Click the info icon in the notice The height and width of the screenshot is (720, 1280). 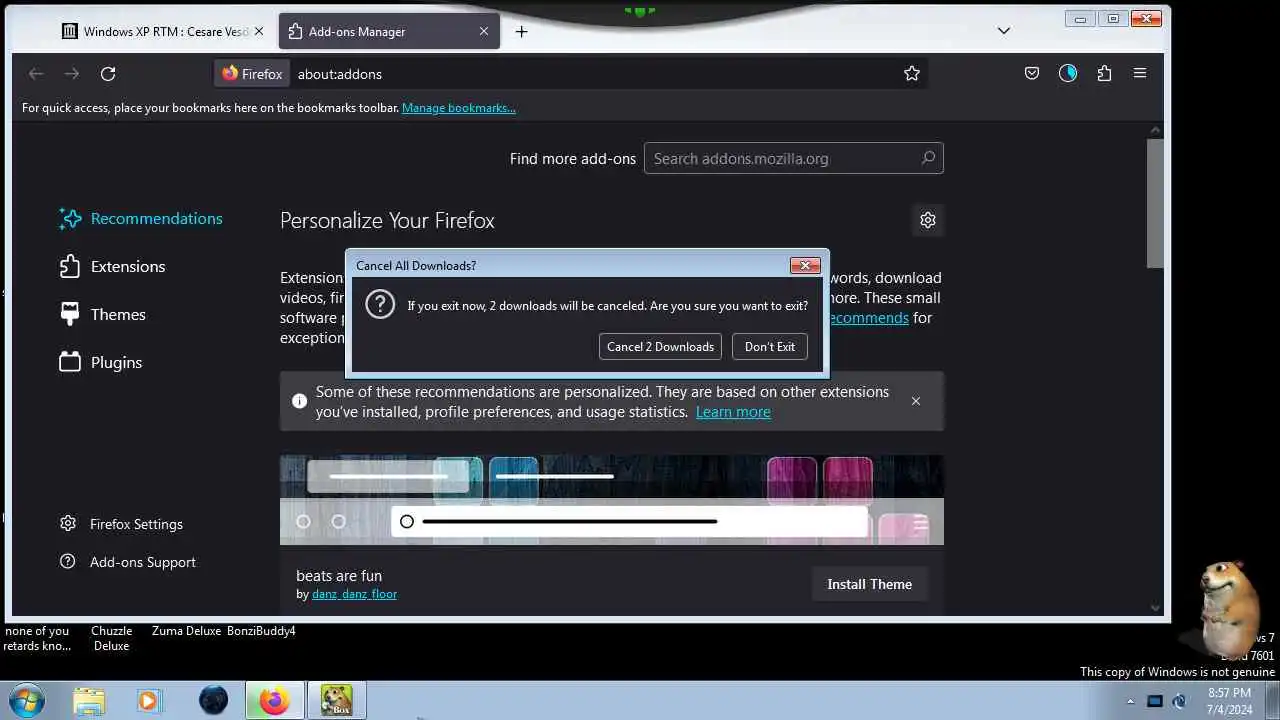pyautogui.click(x=299, y=401)
